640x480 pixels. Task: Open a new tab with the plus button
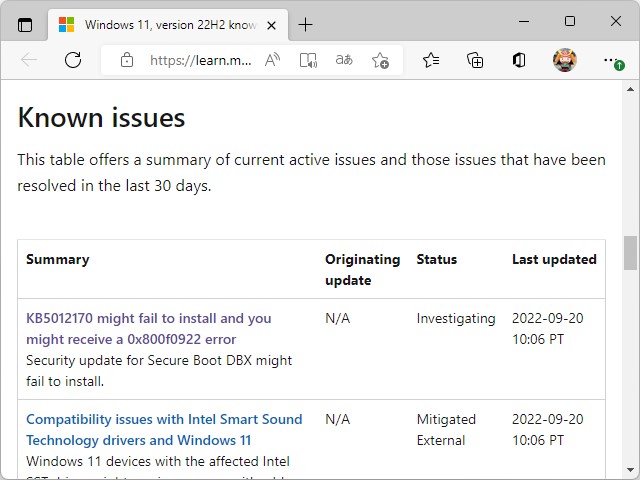tap(305, 25)
